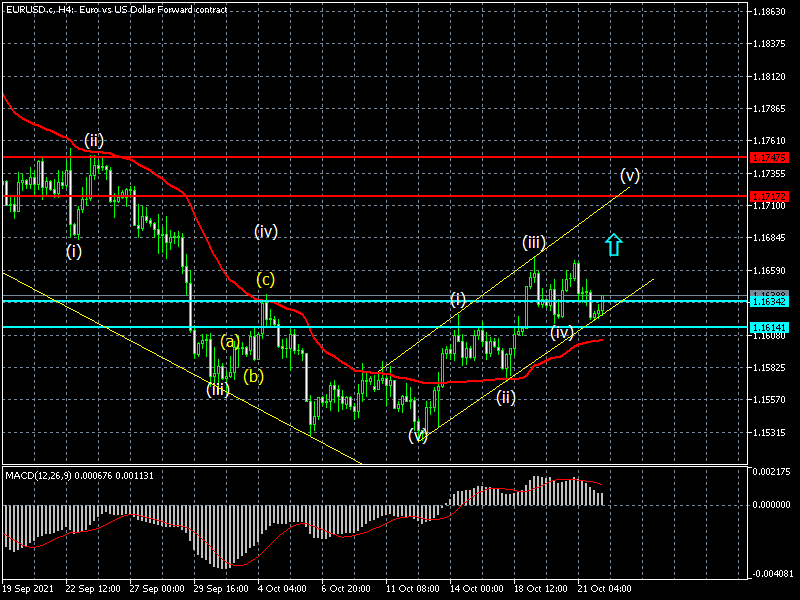Click the 6 Oct 20:00 time label

tap(347, 589)
